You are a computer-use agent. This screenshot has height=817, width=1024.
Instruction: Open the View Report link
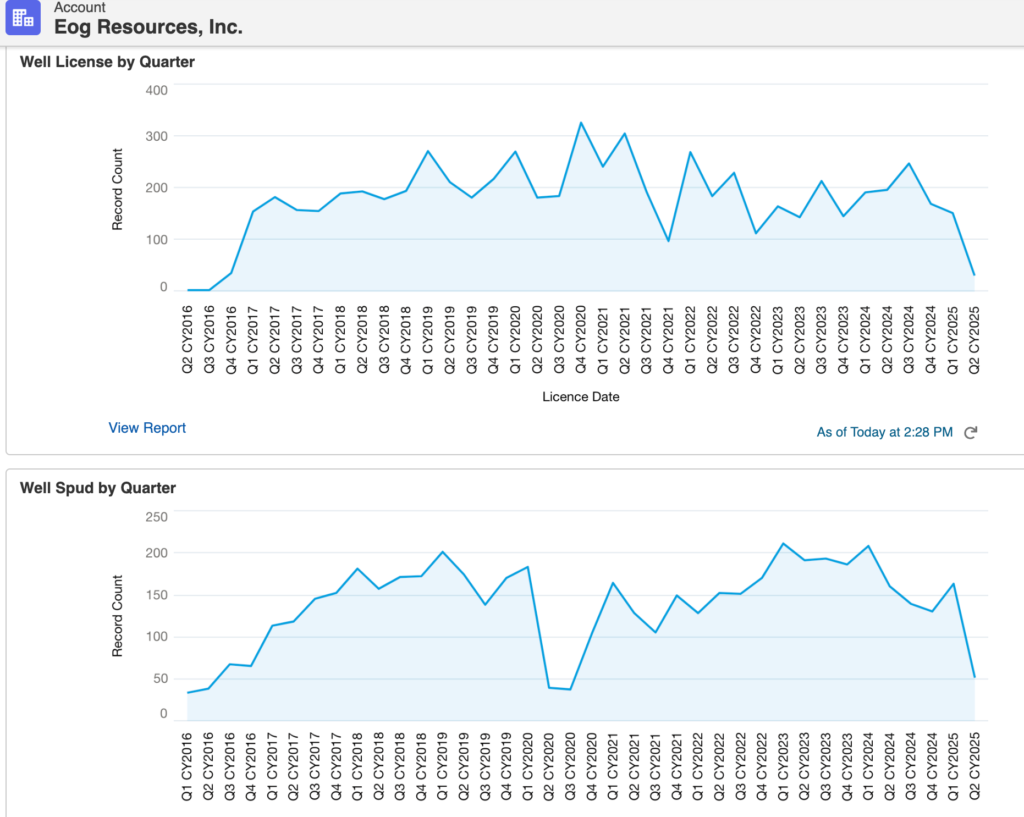pos(147,428)
